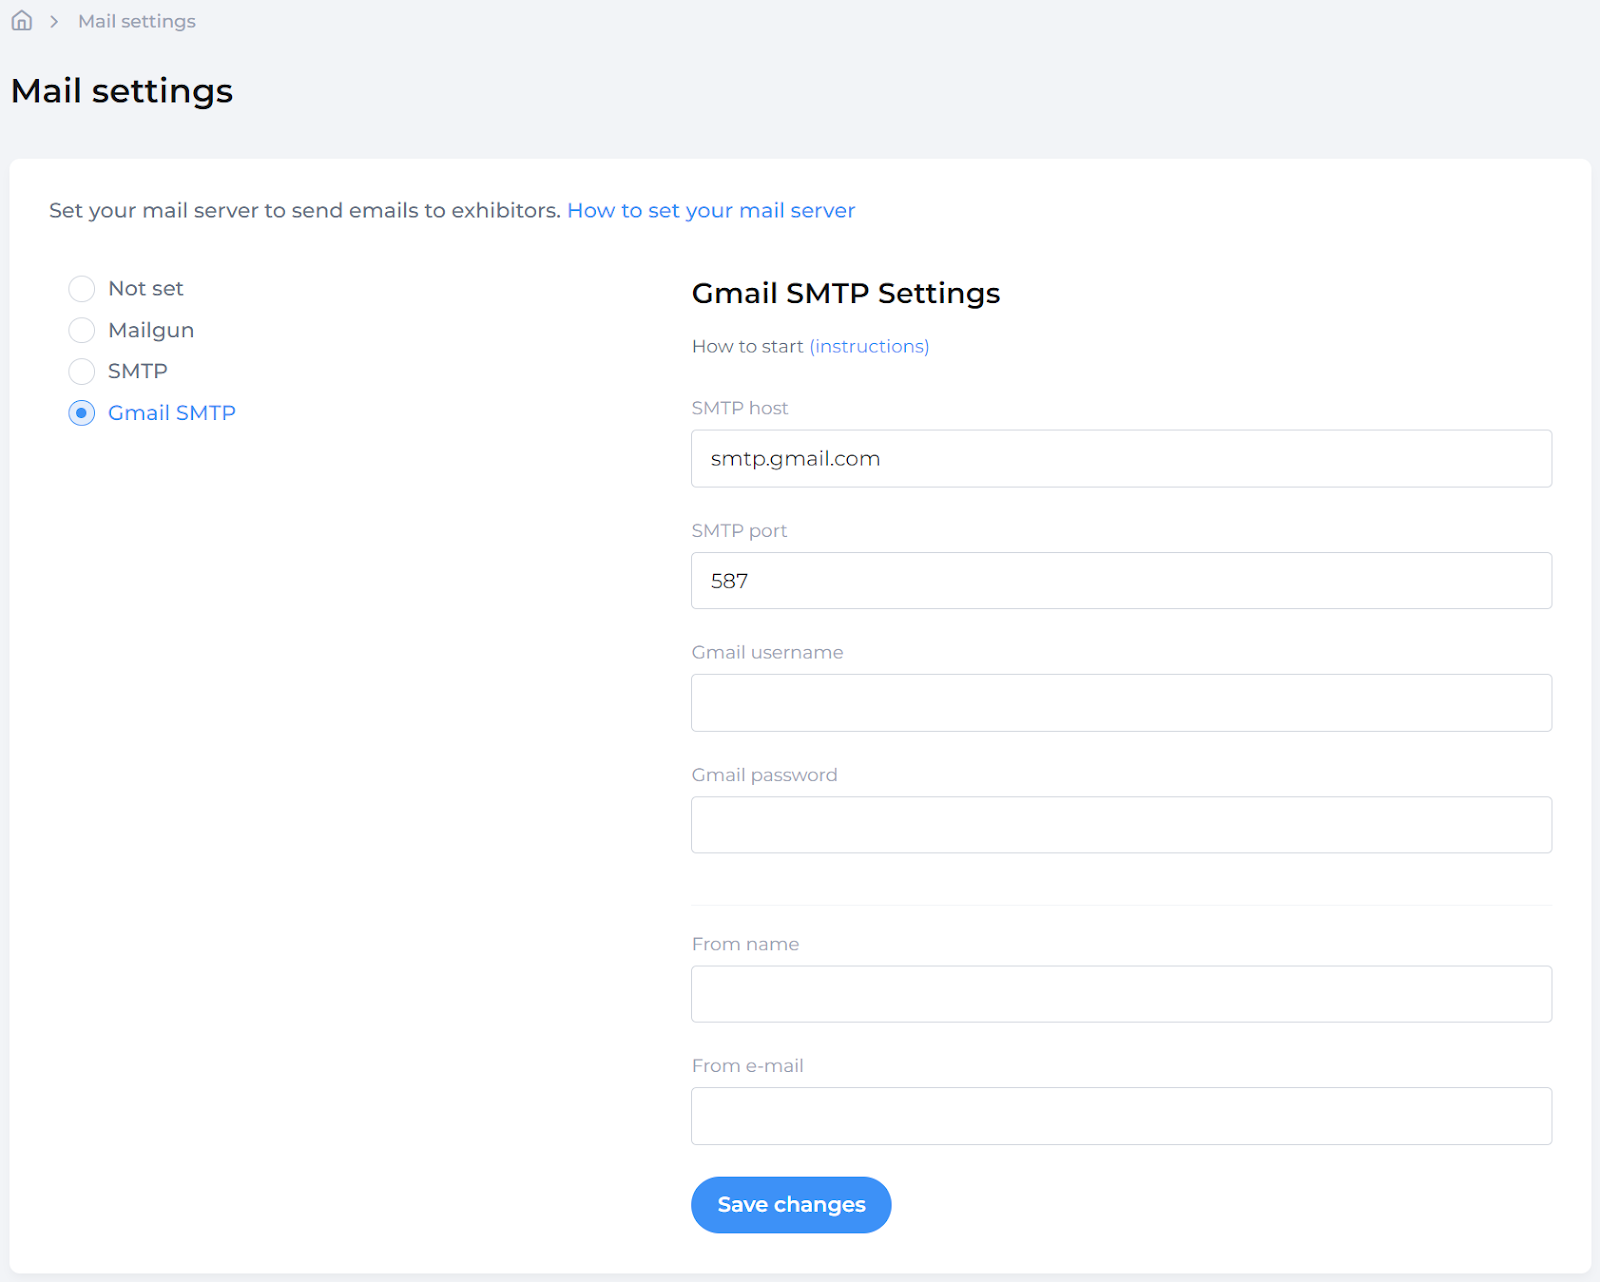Click the SMTP port label
Image resolution: width=1600 pixels, height=1282 pixels.
point(739,531)
